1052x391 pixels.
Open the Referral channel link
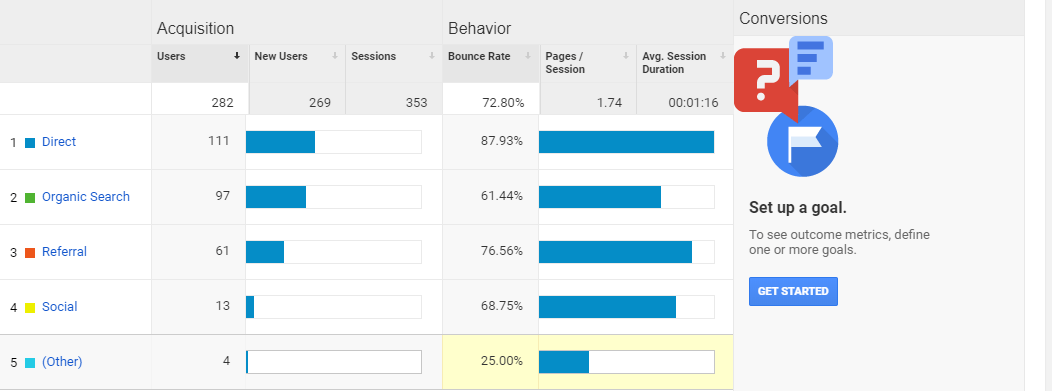[x=64, y=252]
